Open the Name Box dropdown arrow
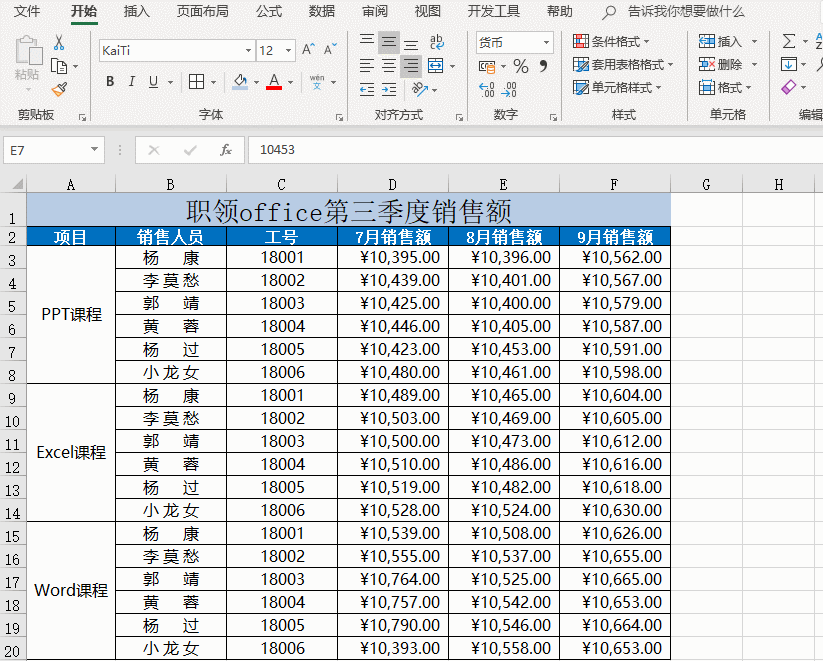 coord(95,150)
